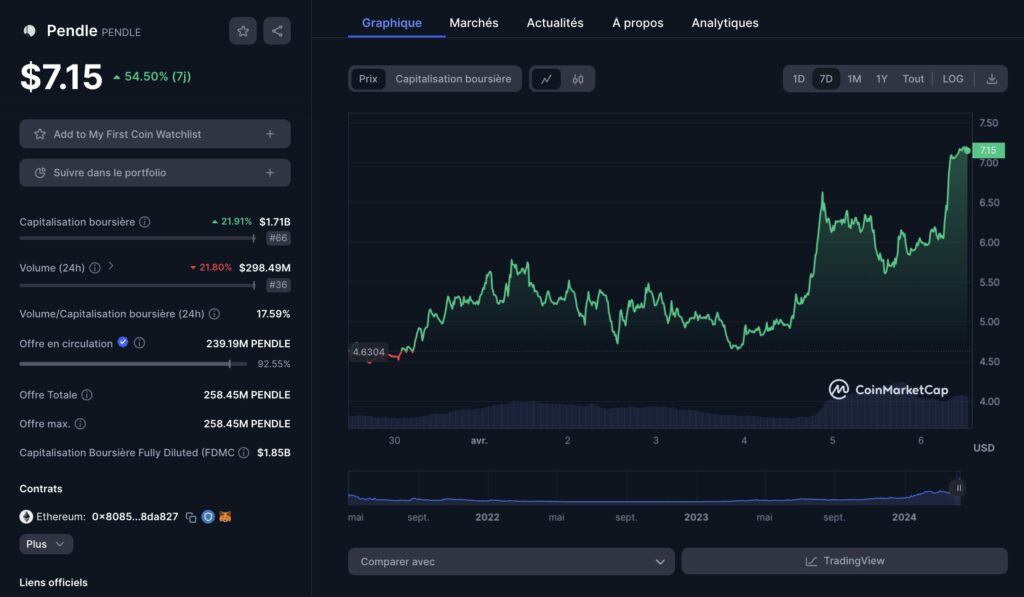Switch to the Actualités tab

(555, 23)
